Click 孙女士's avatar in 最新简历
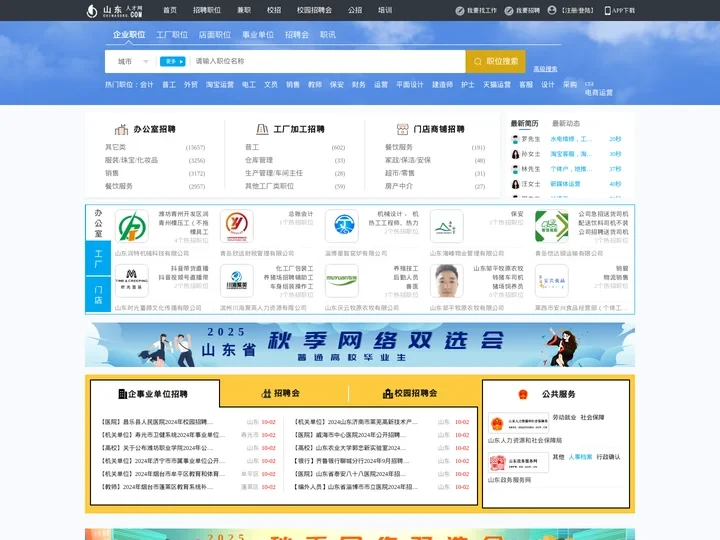This screenshot has height=540, width=720. click(515, 154)
